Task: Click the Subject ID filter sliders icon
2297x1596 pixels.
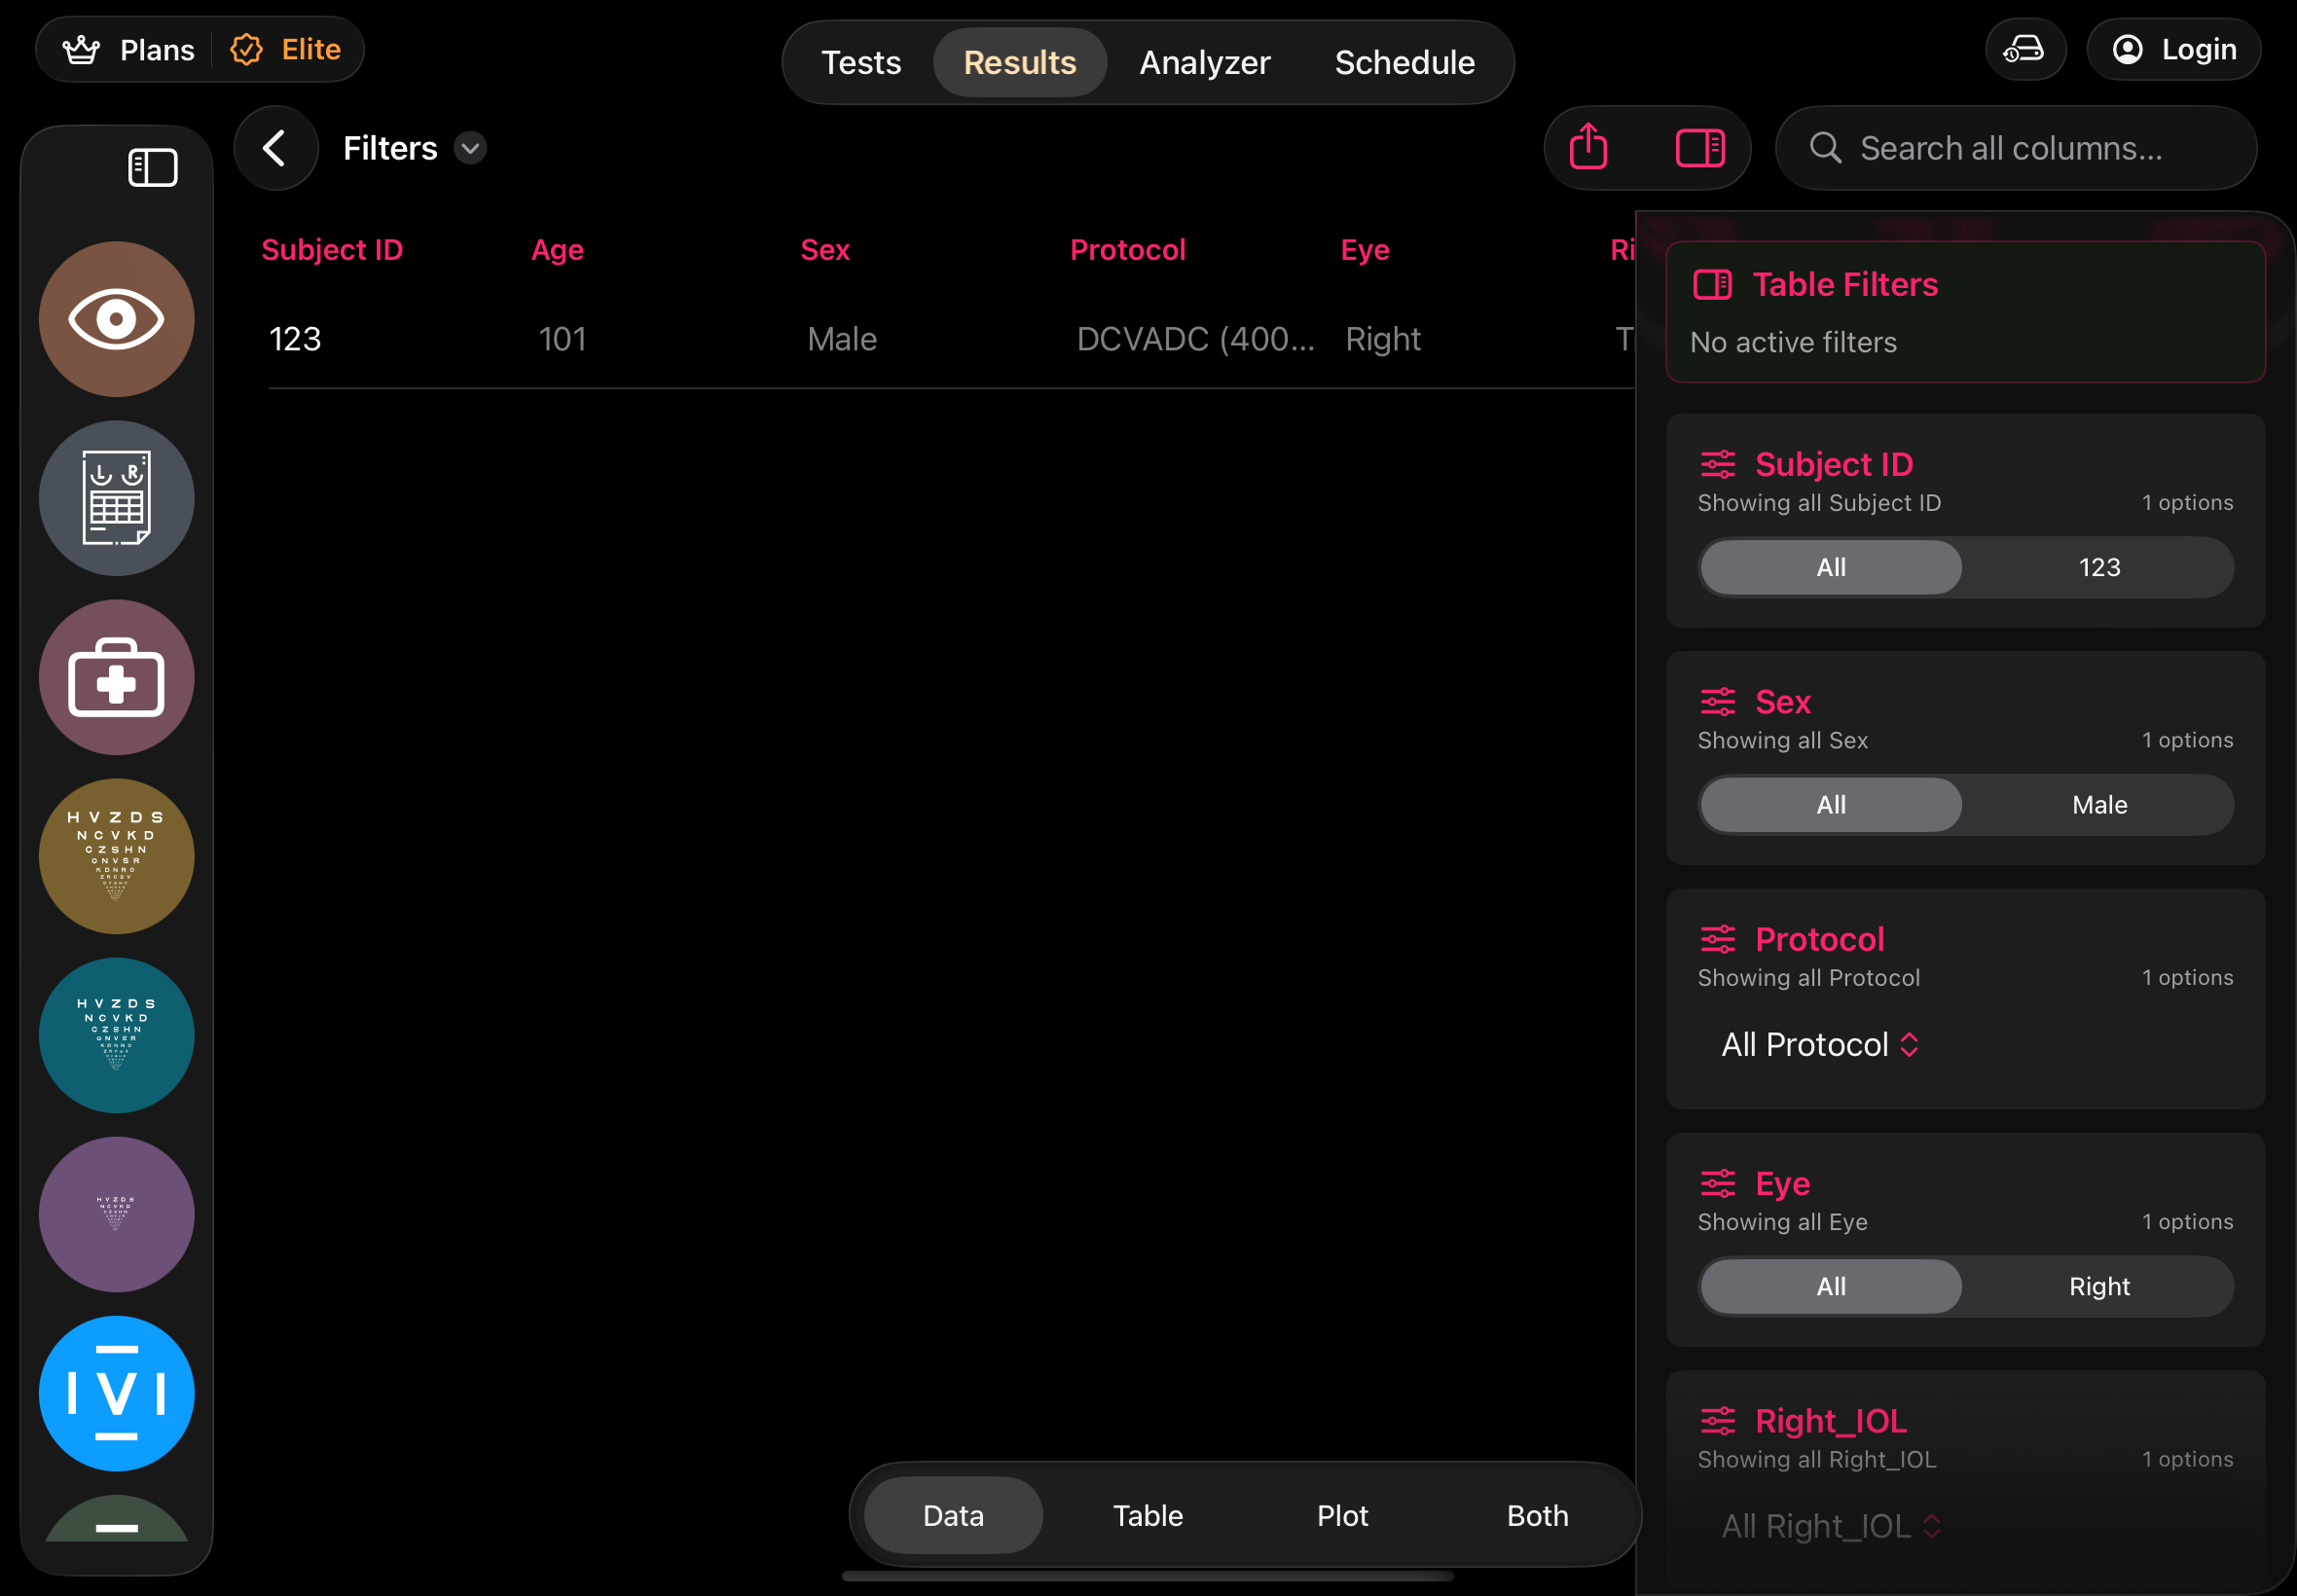Action: (x=1718, y=464)
